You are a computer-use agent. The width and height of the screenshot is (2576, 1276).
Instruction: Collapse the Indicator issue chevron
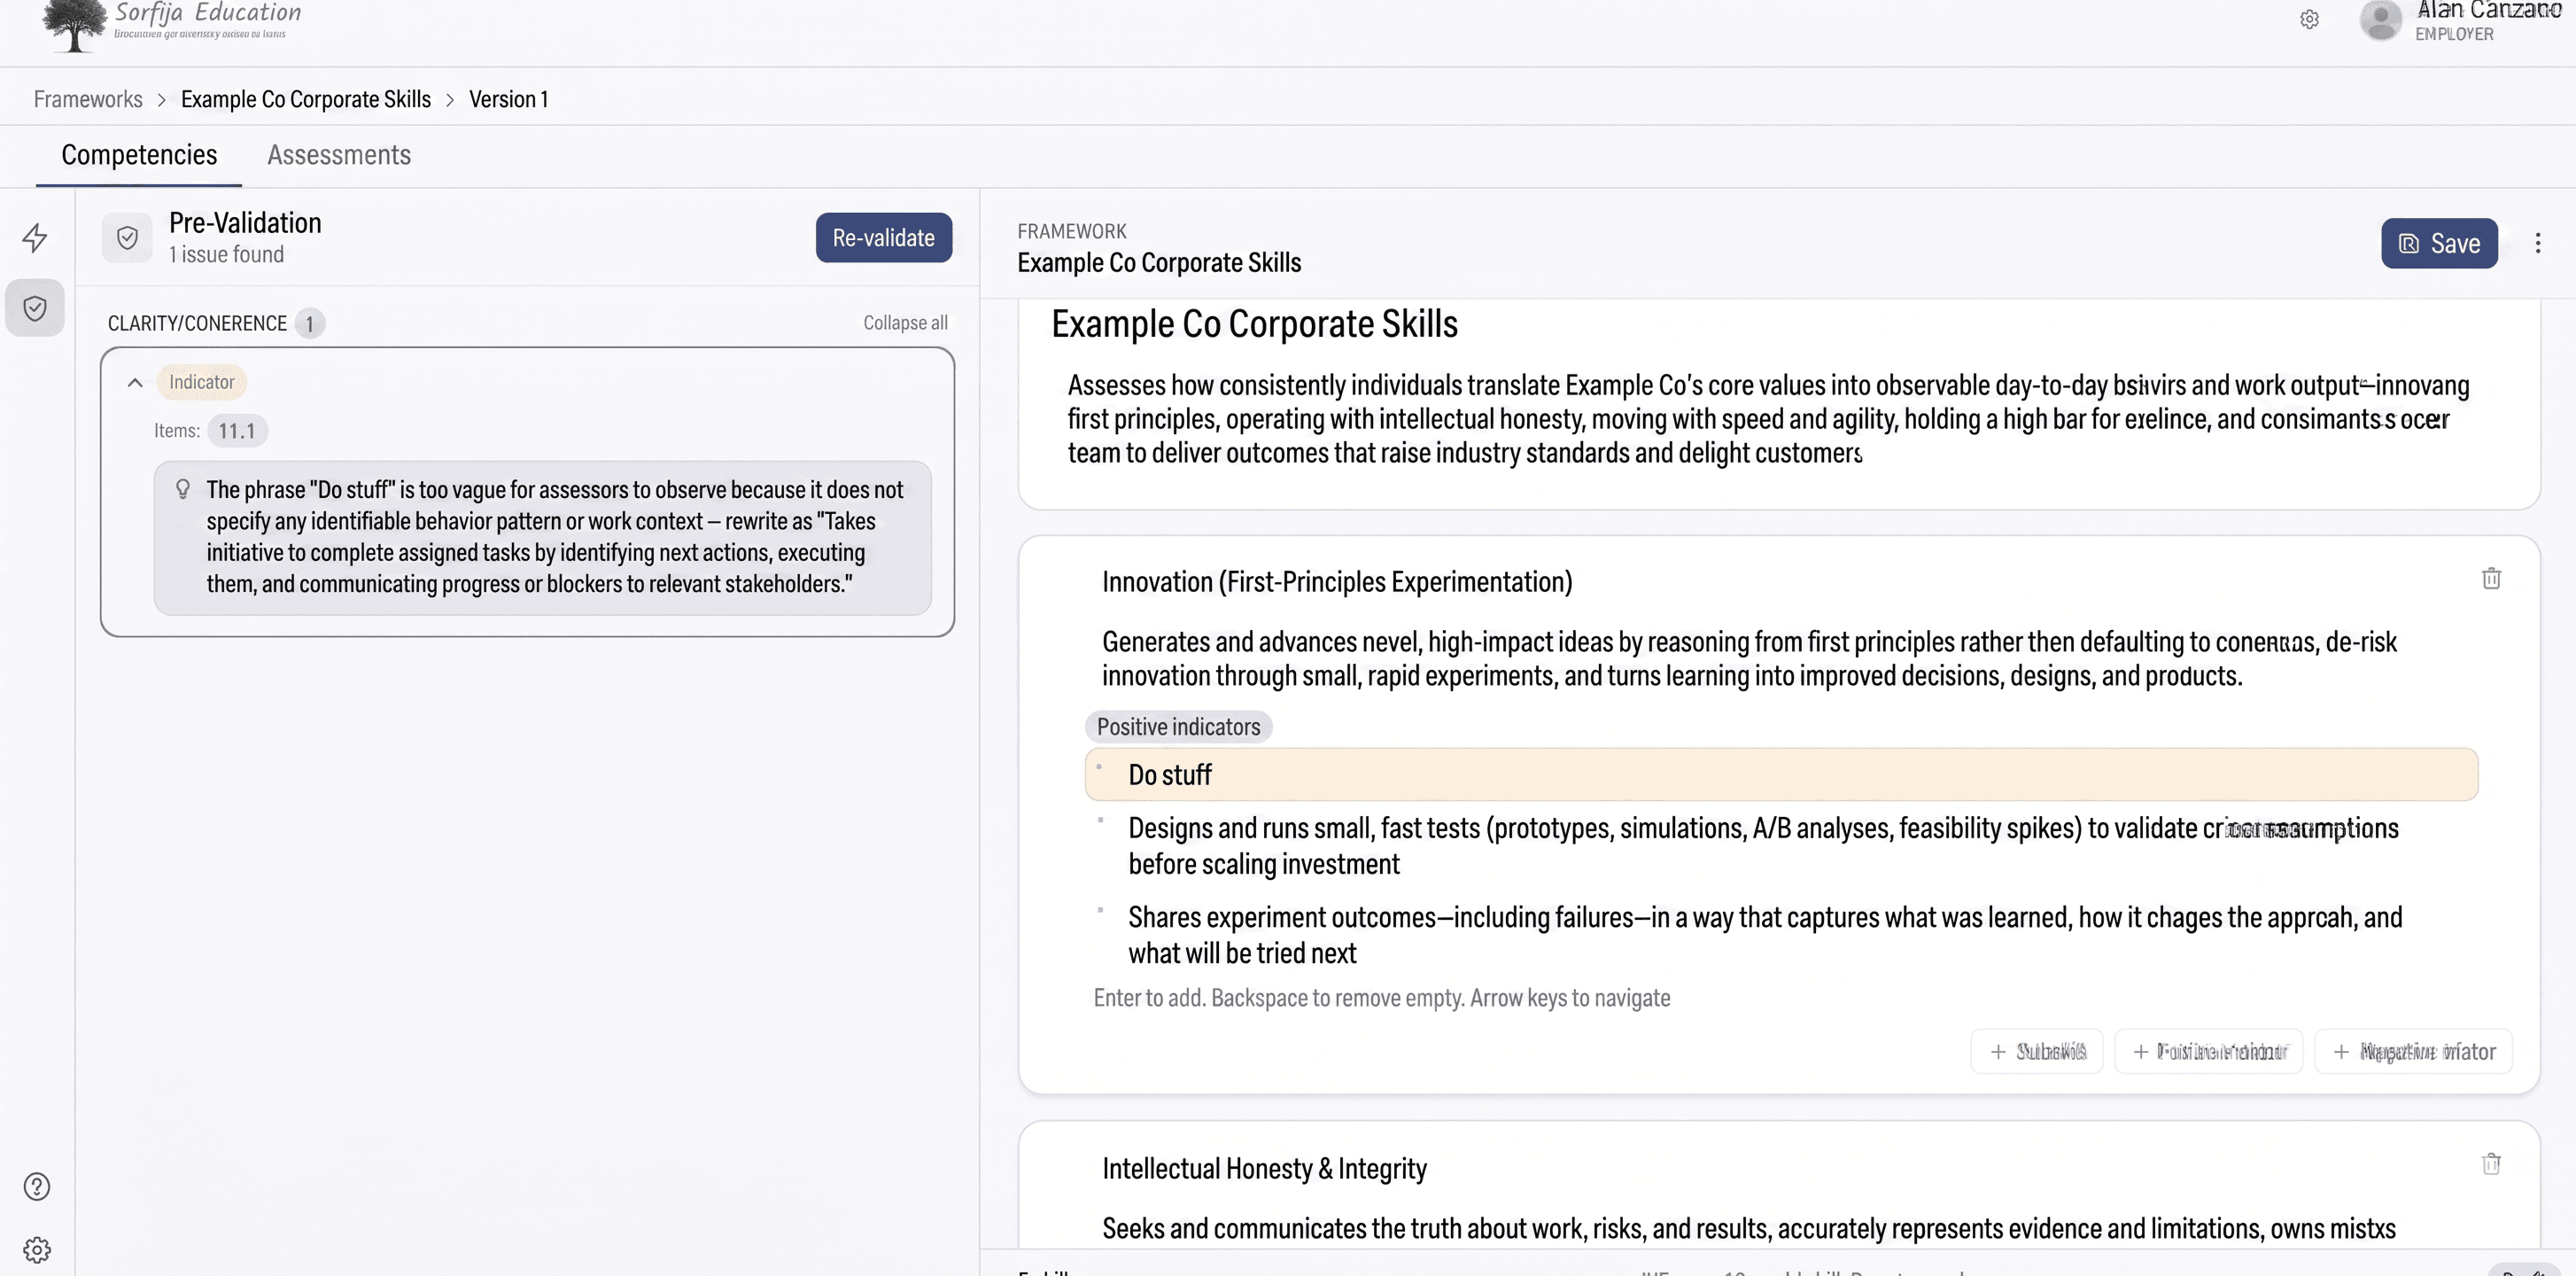135,383
